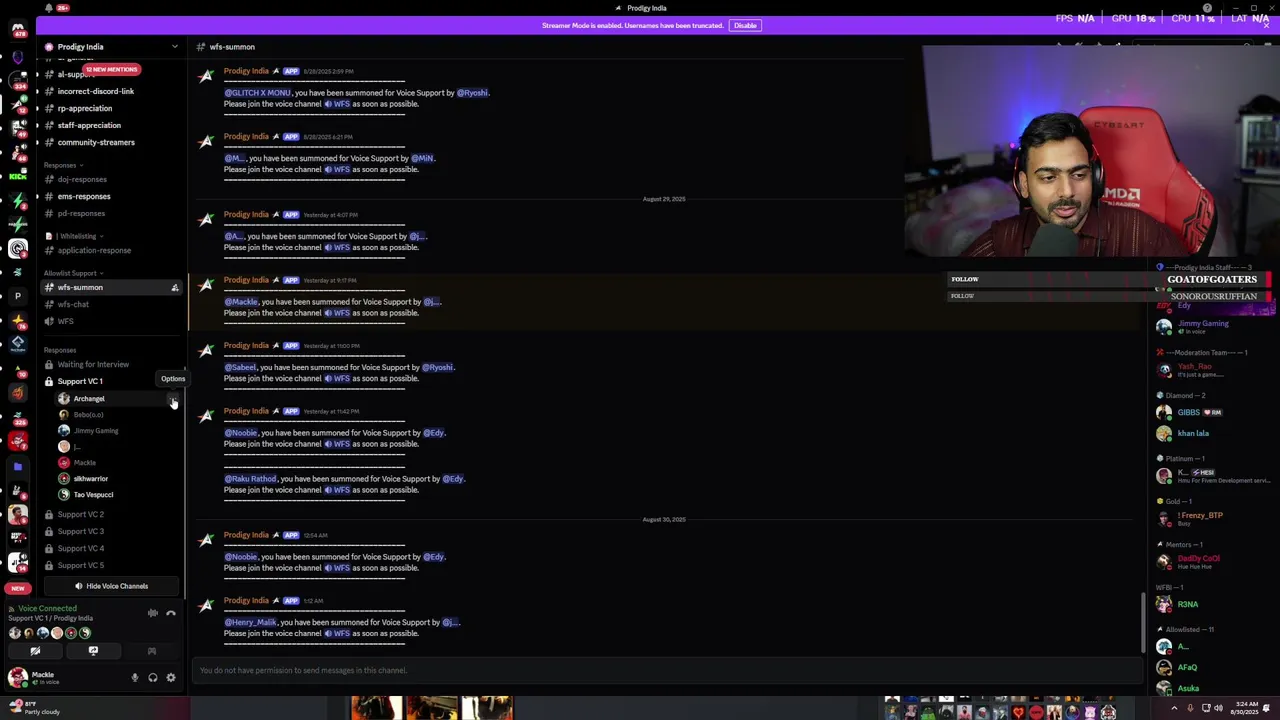The width and height of the screenshot is (1280, 720).
Task: Collapse the Responses category
Action: (61, 165)
